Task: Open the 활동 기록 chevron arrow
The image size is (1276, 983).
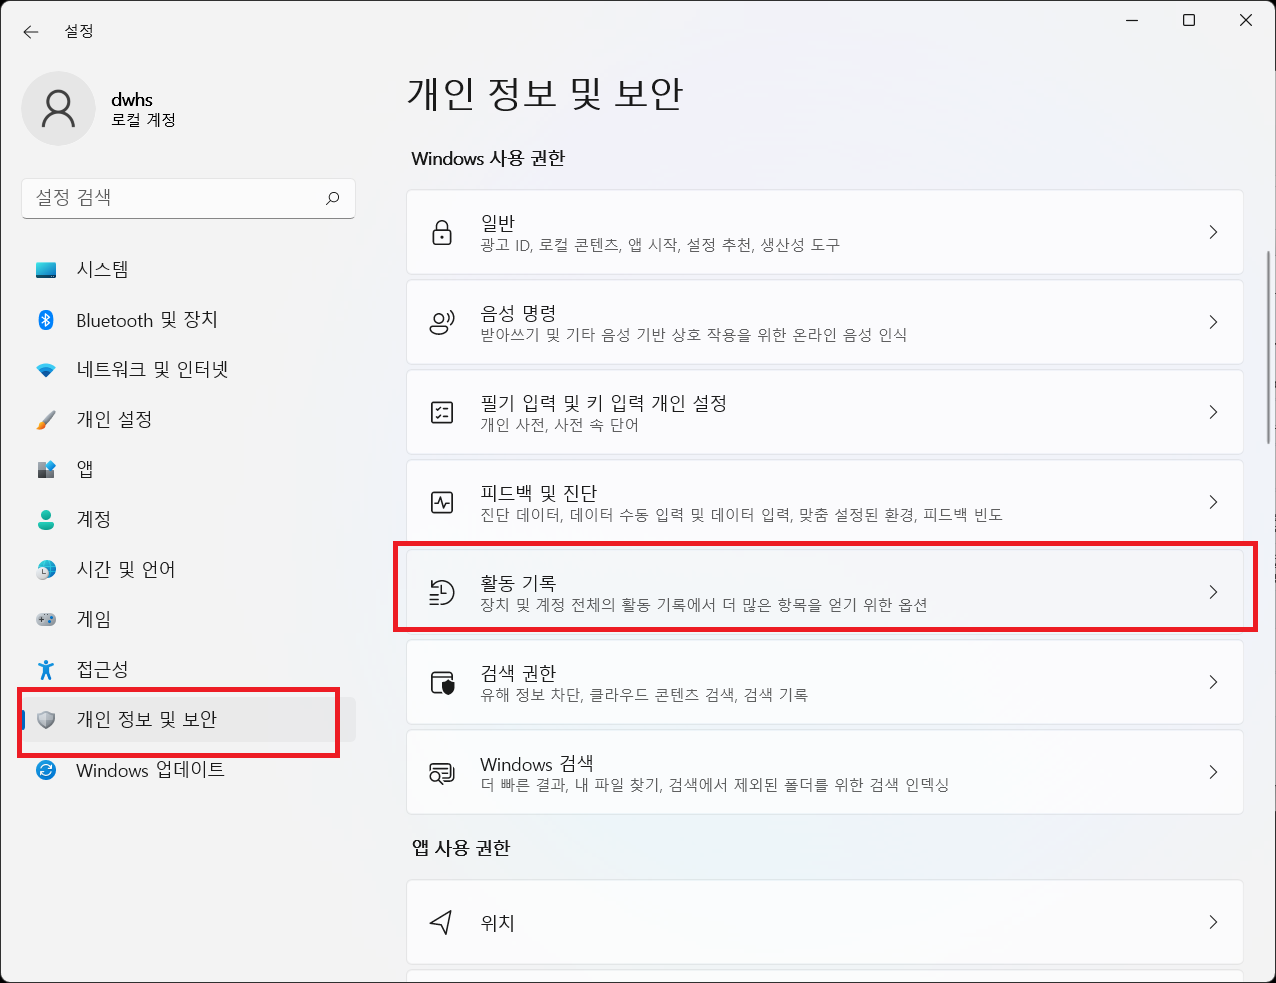Action: pos(1213,592)
